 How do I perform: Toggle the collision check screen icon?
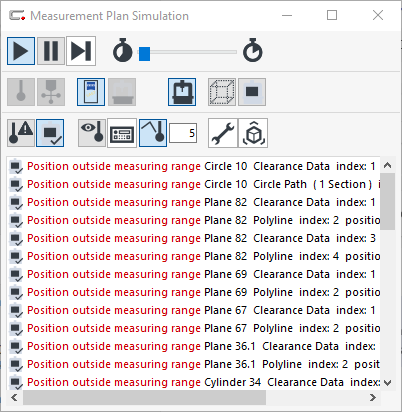tap(50, 133)
